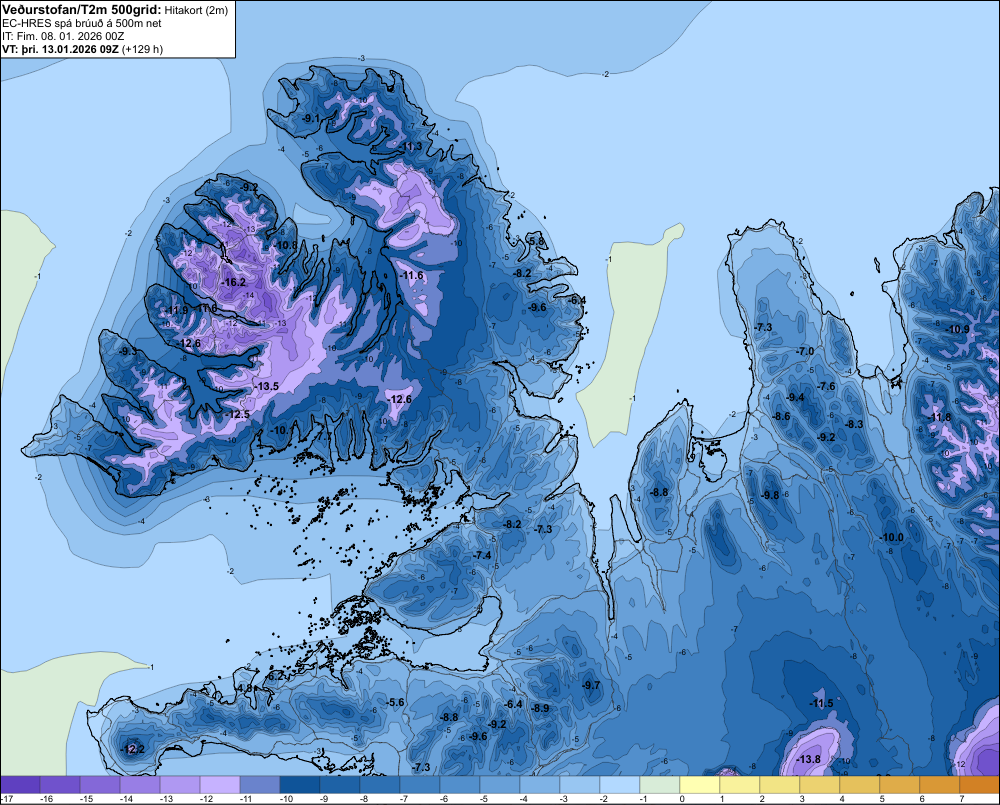Click the dark blue color-scale swatch between -10 and -9

pyautogui.click(x=299, y=784)
